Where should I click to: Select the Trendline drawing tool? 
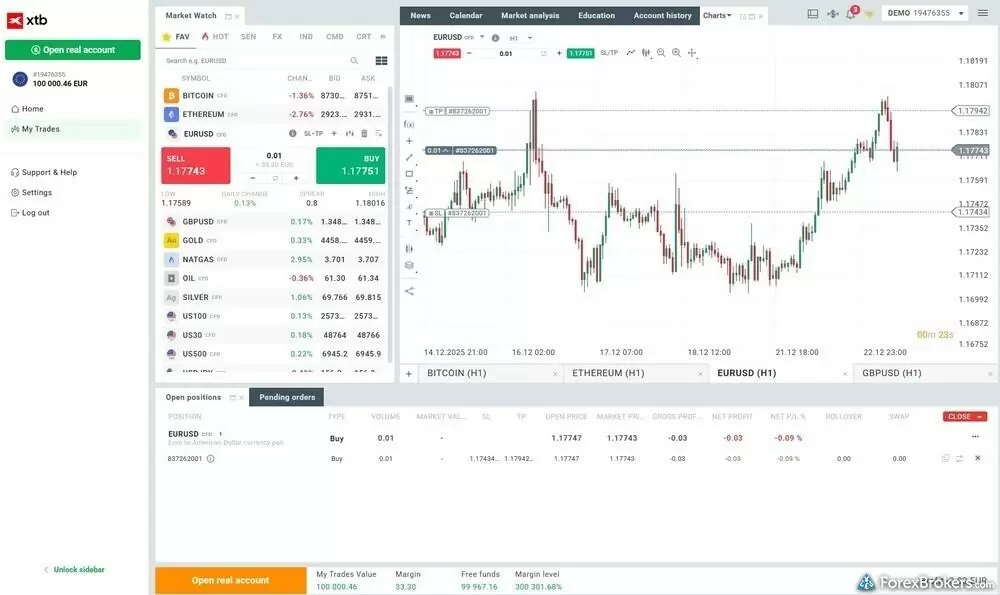pos(408,159)
